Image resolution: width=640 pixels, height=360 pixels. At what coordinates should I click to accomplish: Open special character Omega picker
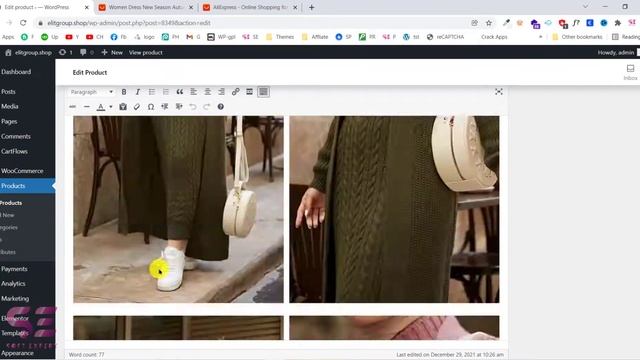151,107
